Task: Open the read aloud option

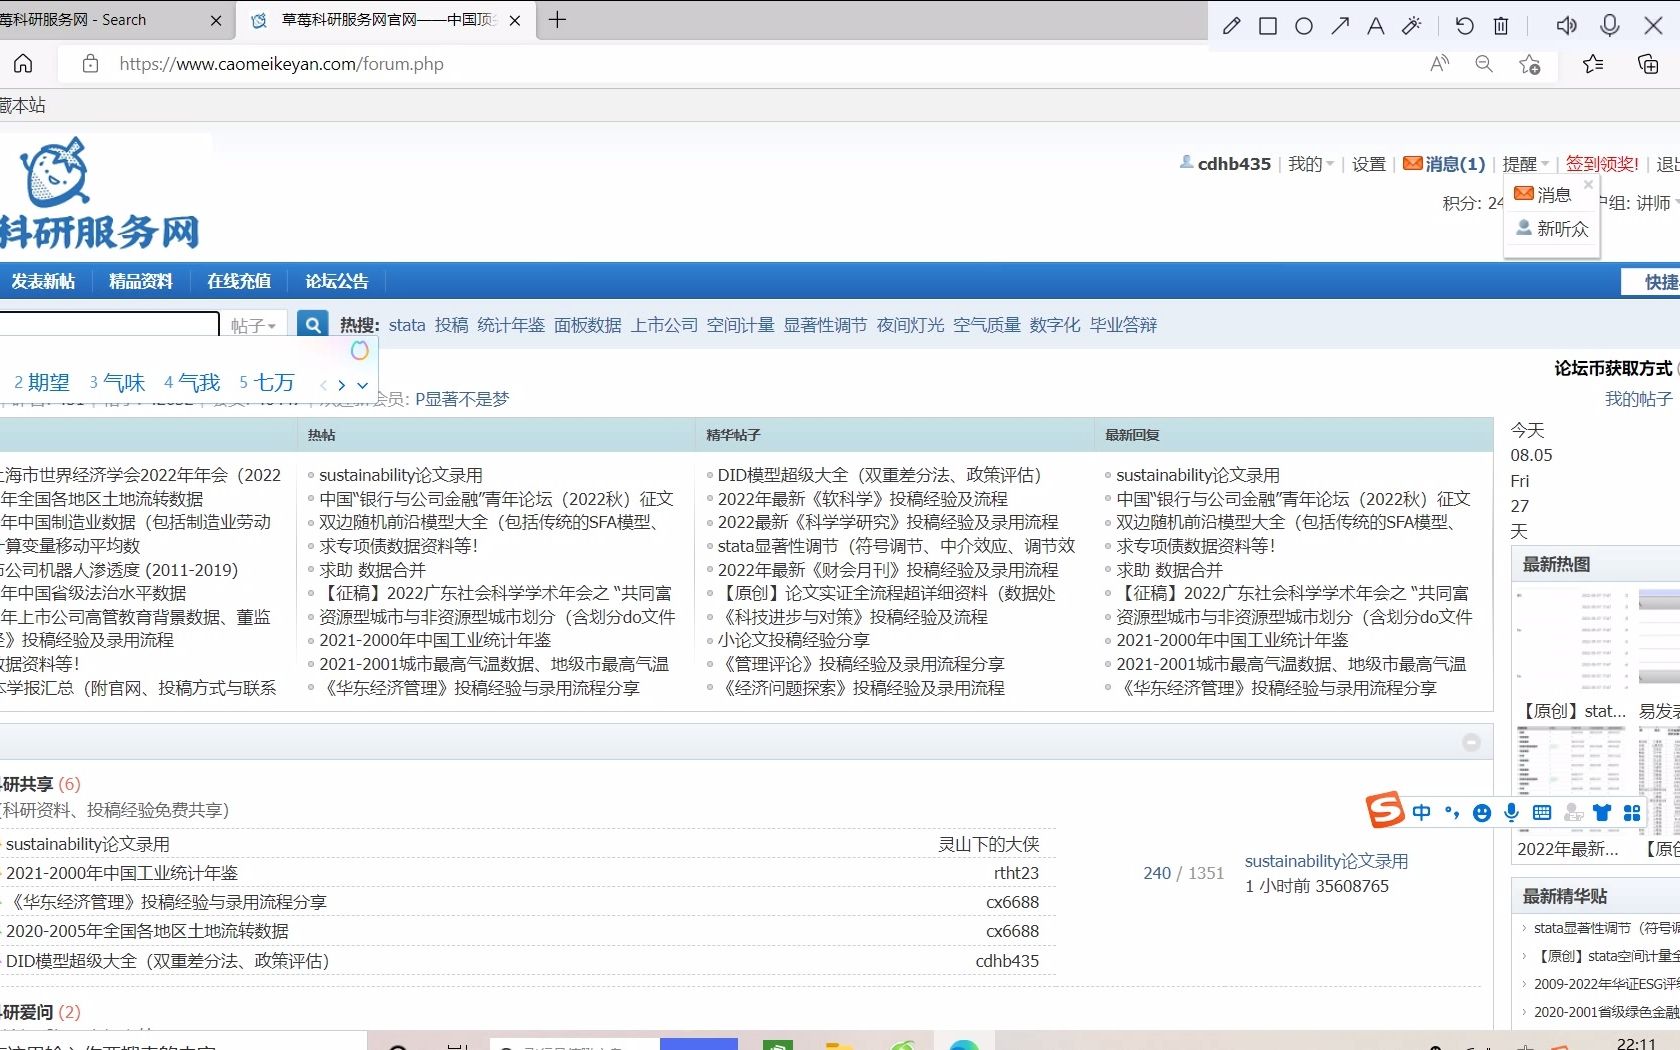Action: pos(1440,64)
